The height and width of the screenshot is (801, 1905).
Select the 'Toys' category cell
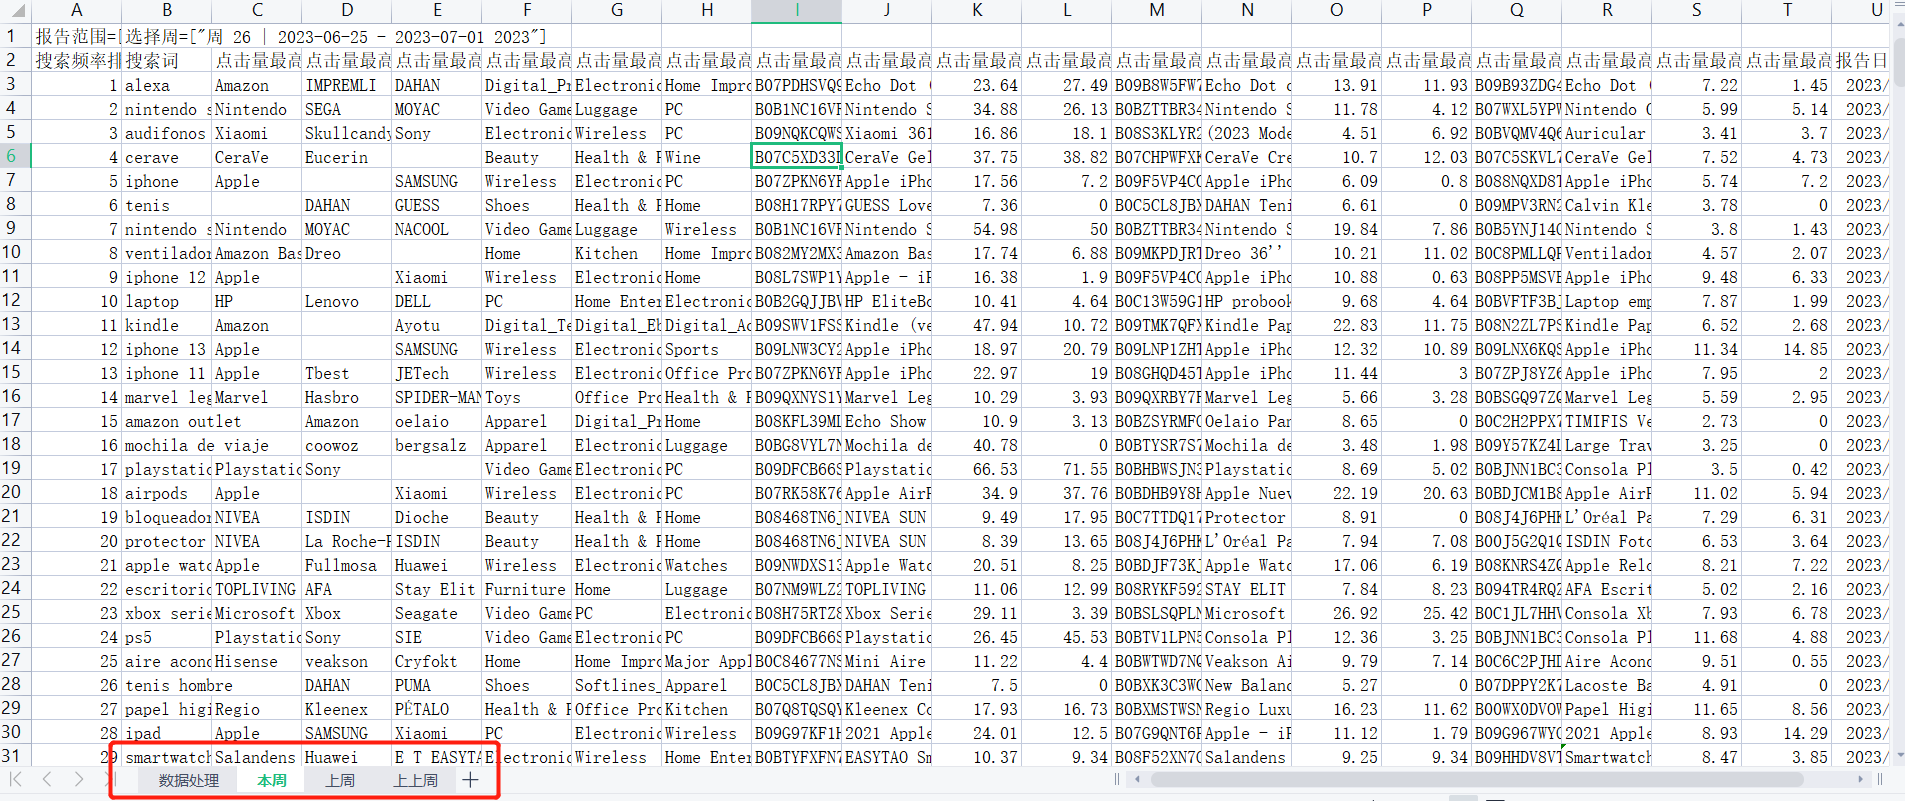point(527,397)
